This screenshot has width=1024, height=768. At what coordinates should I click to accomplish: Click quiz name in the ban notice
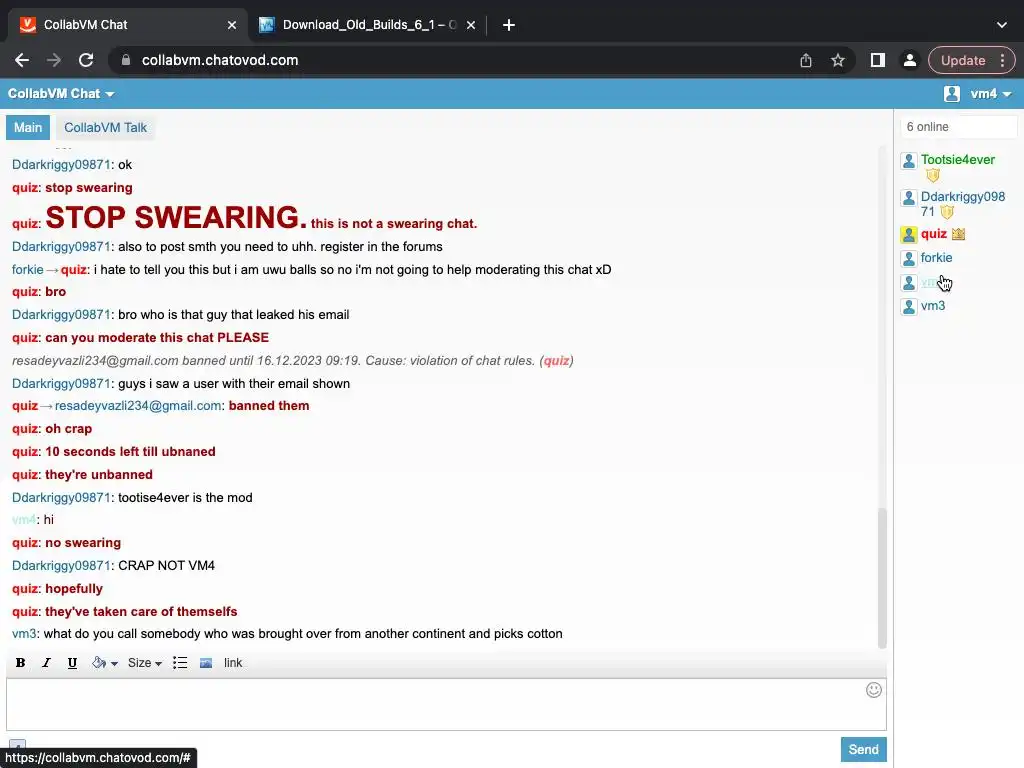coord(556,360)
